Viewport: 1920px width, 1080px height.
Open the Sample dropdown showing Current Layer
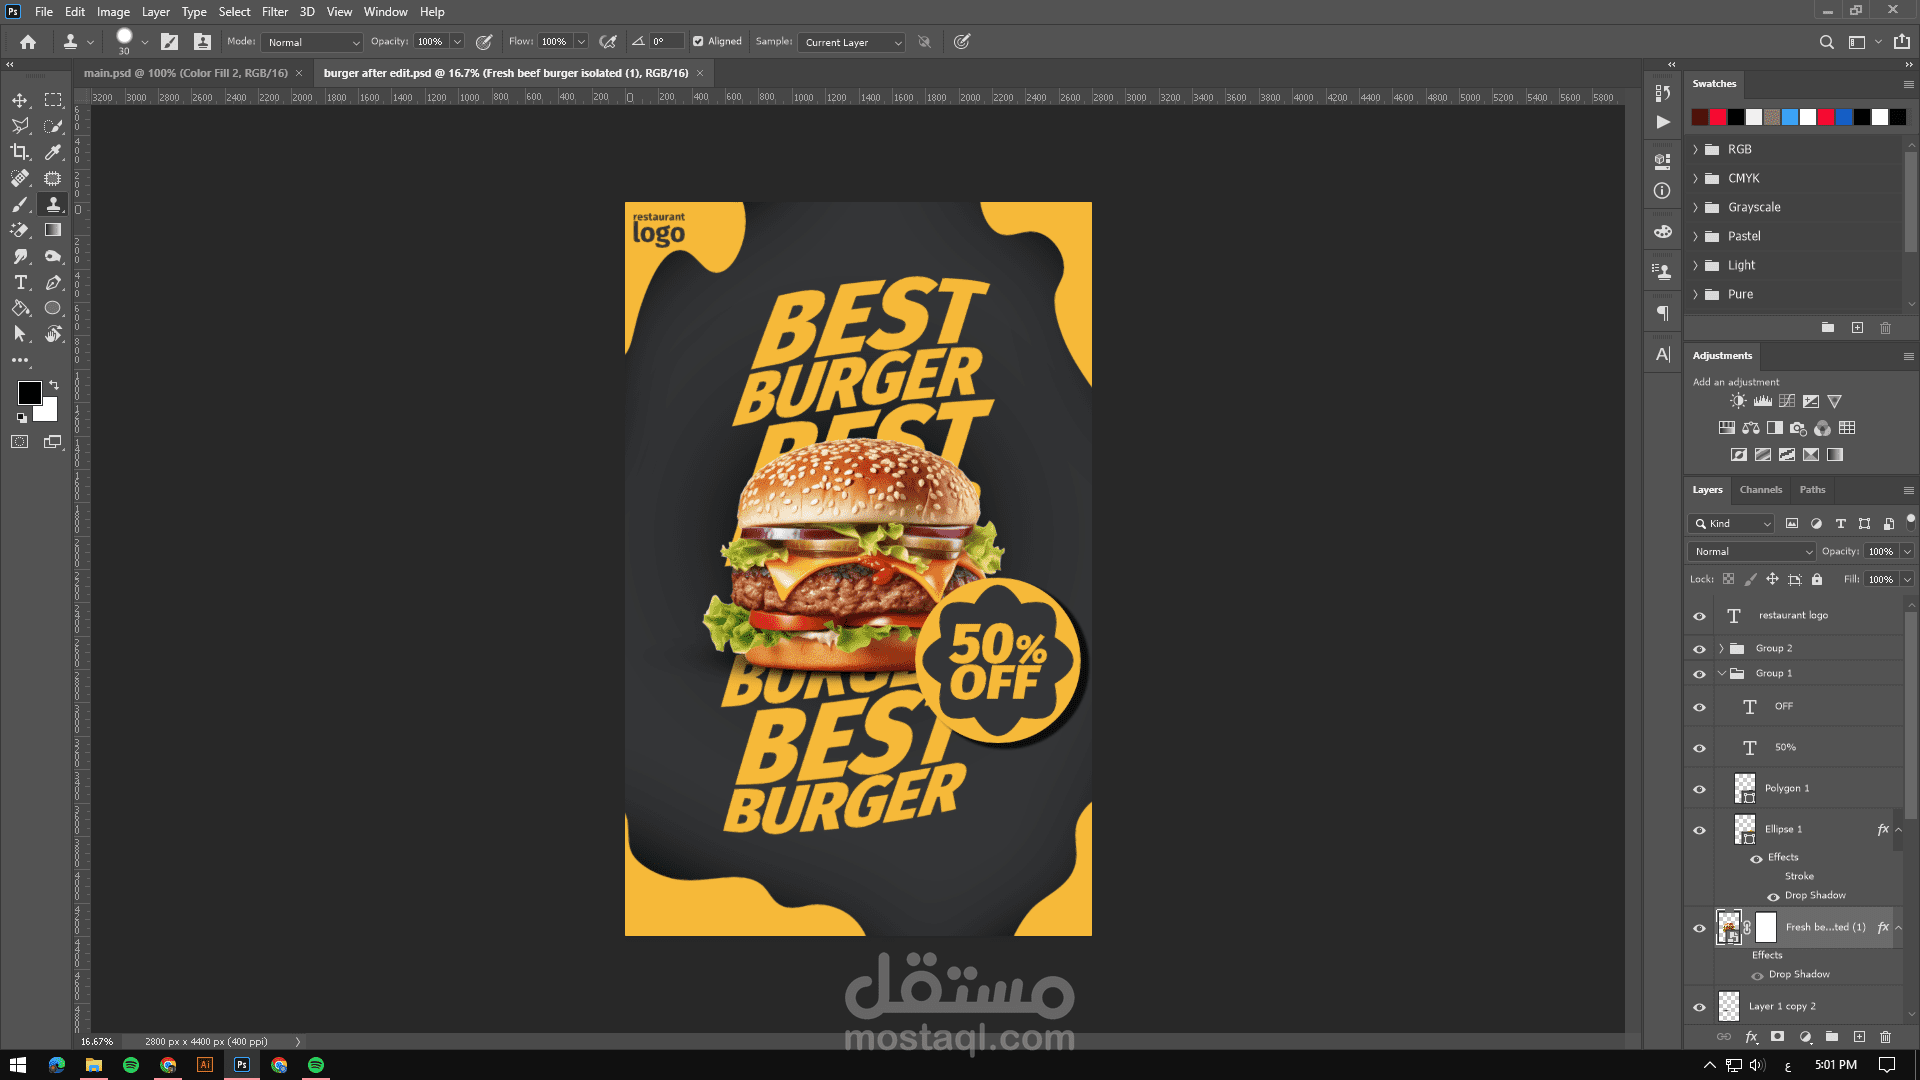point(853,42)
